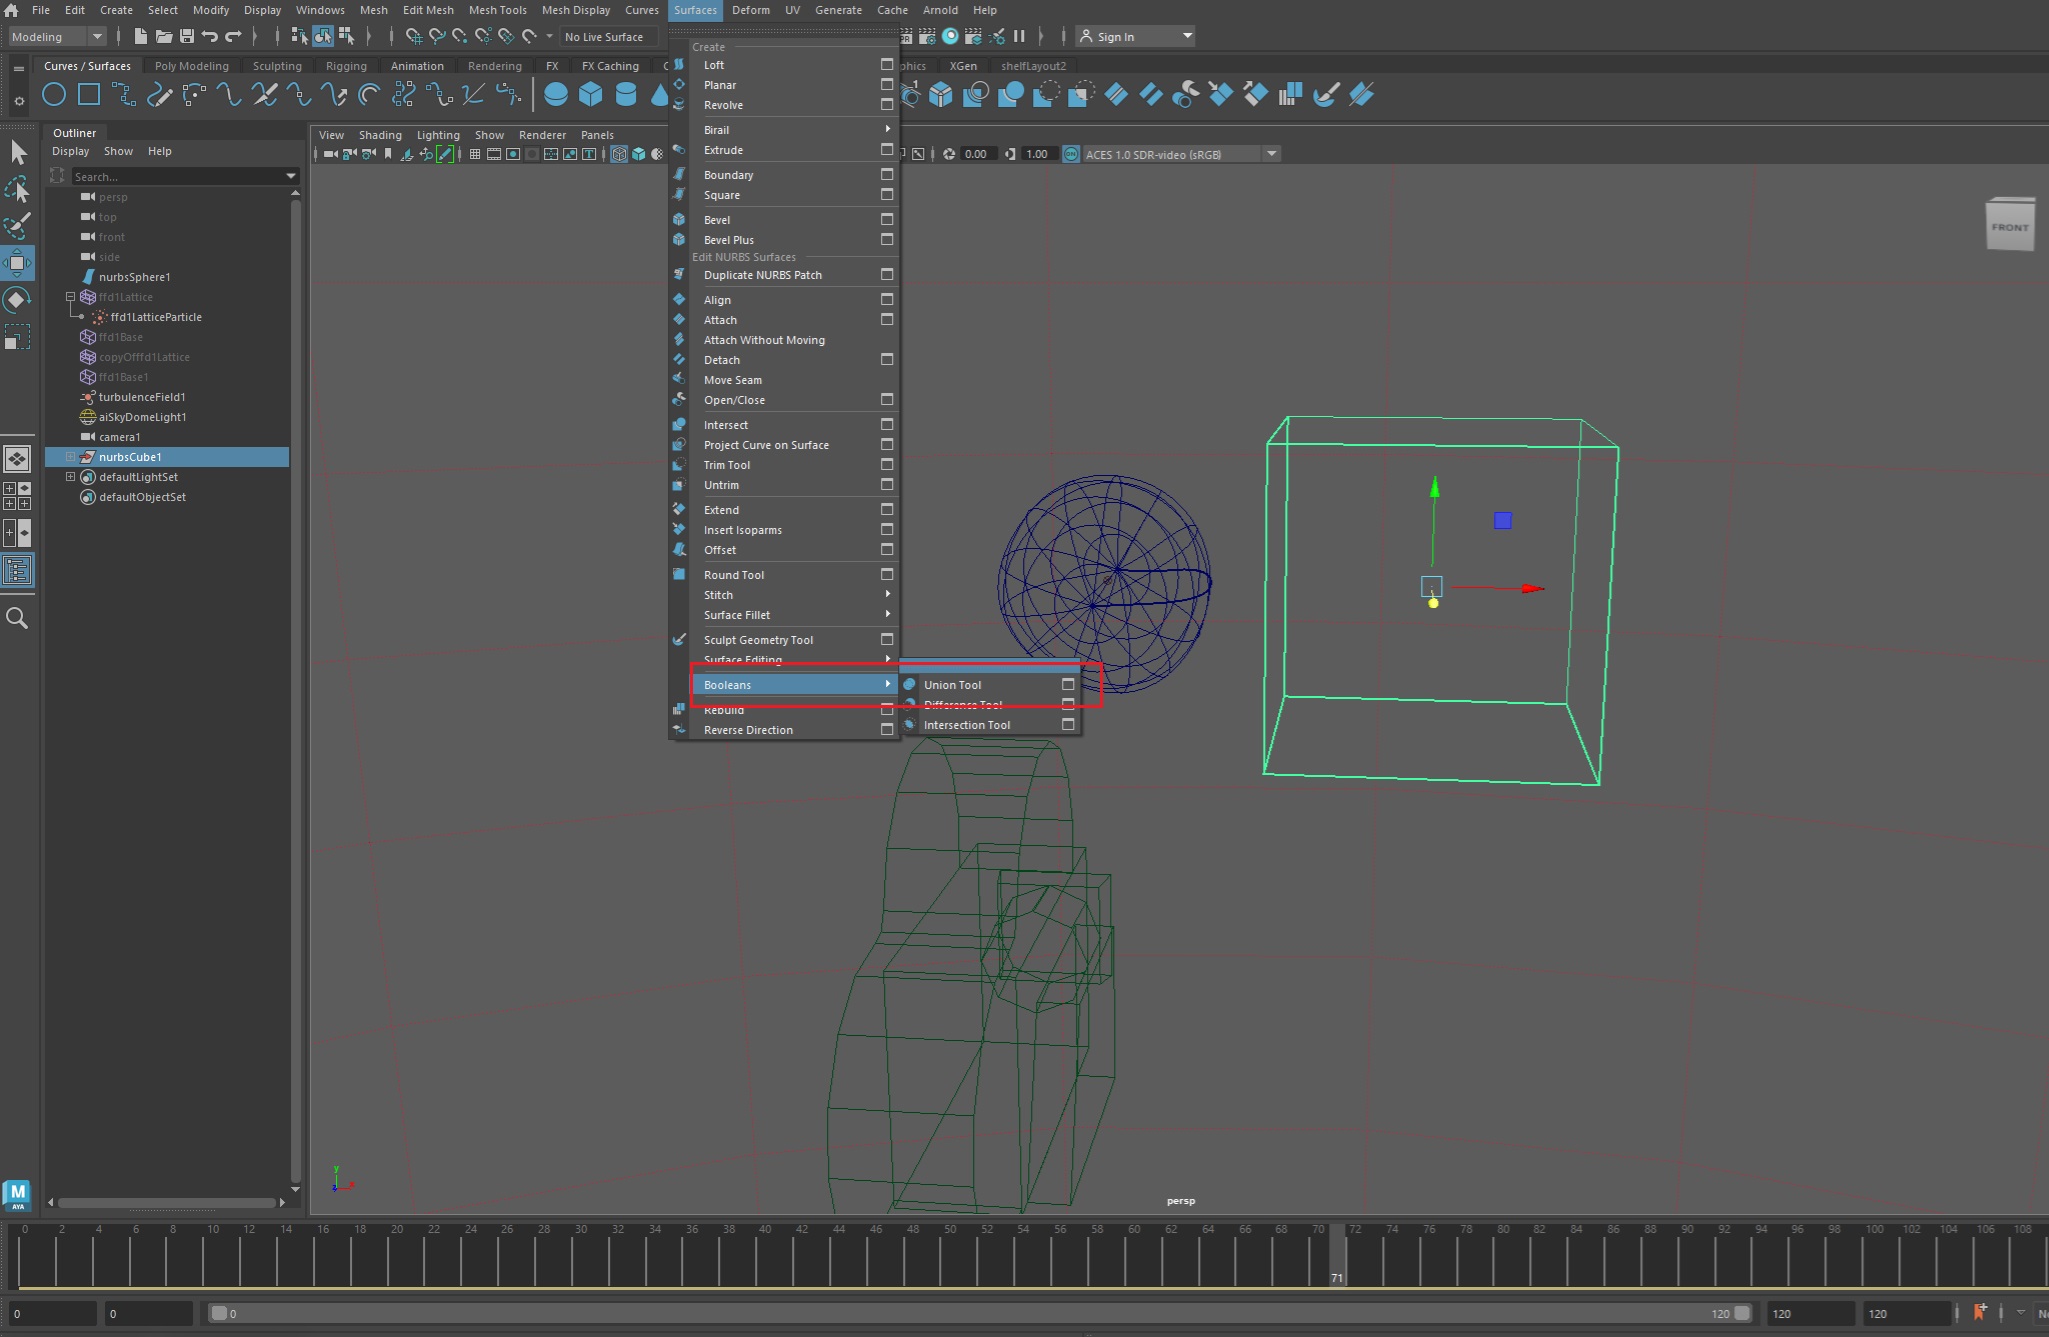Open the Outliner Display menu
The image size is (2049, 1337).
(x=70, y=151)
